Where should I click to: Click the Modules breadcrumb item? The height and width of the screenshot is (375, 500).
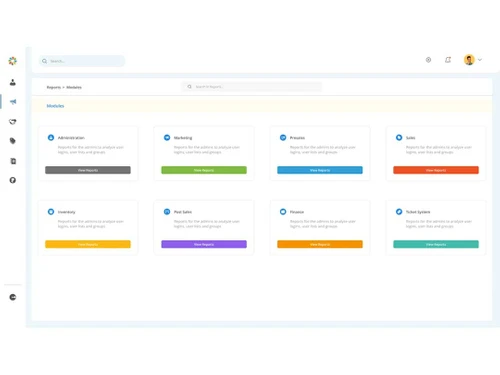point(74,87)
